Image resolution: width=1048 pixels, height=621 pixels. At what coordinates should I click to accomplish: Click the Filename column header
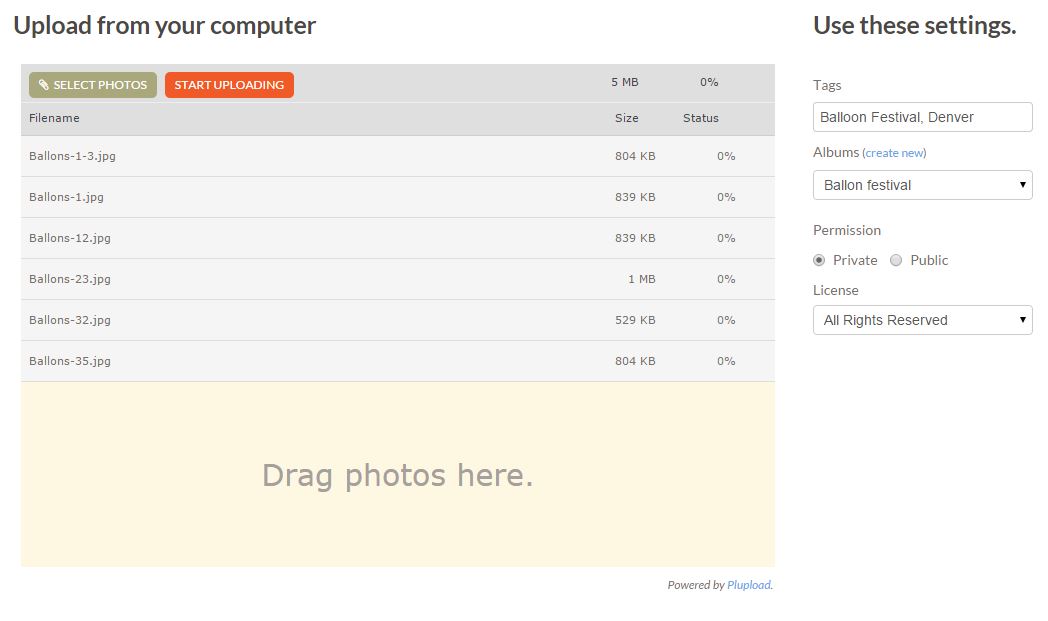54,118
